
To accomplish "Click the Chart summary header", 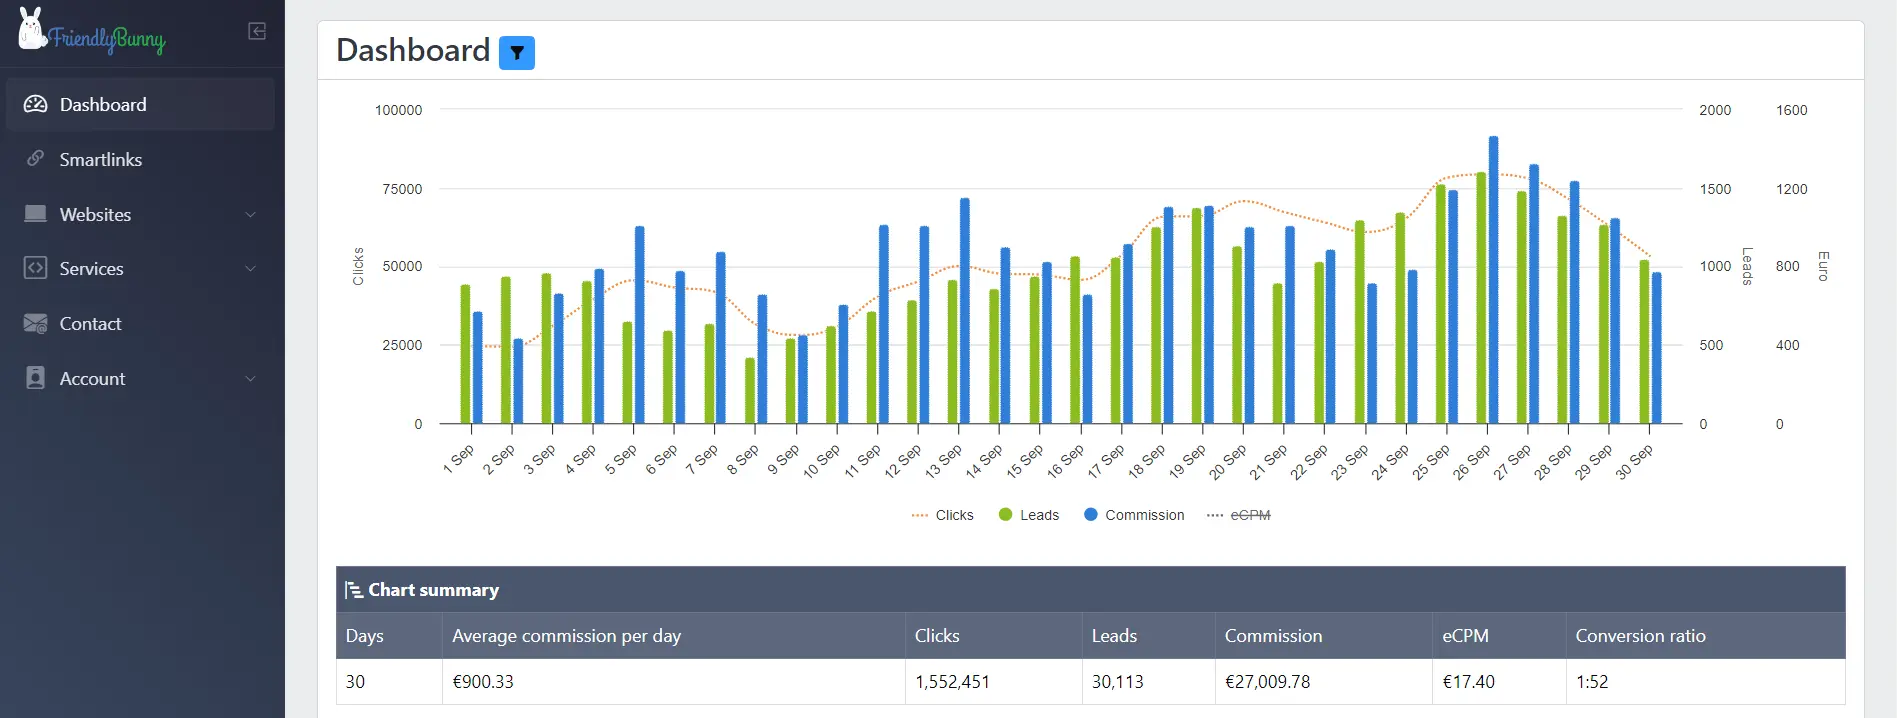I will tap(433, 590).
